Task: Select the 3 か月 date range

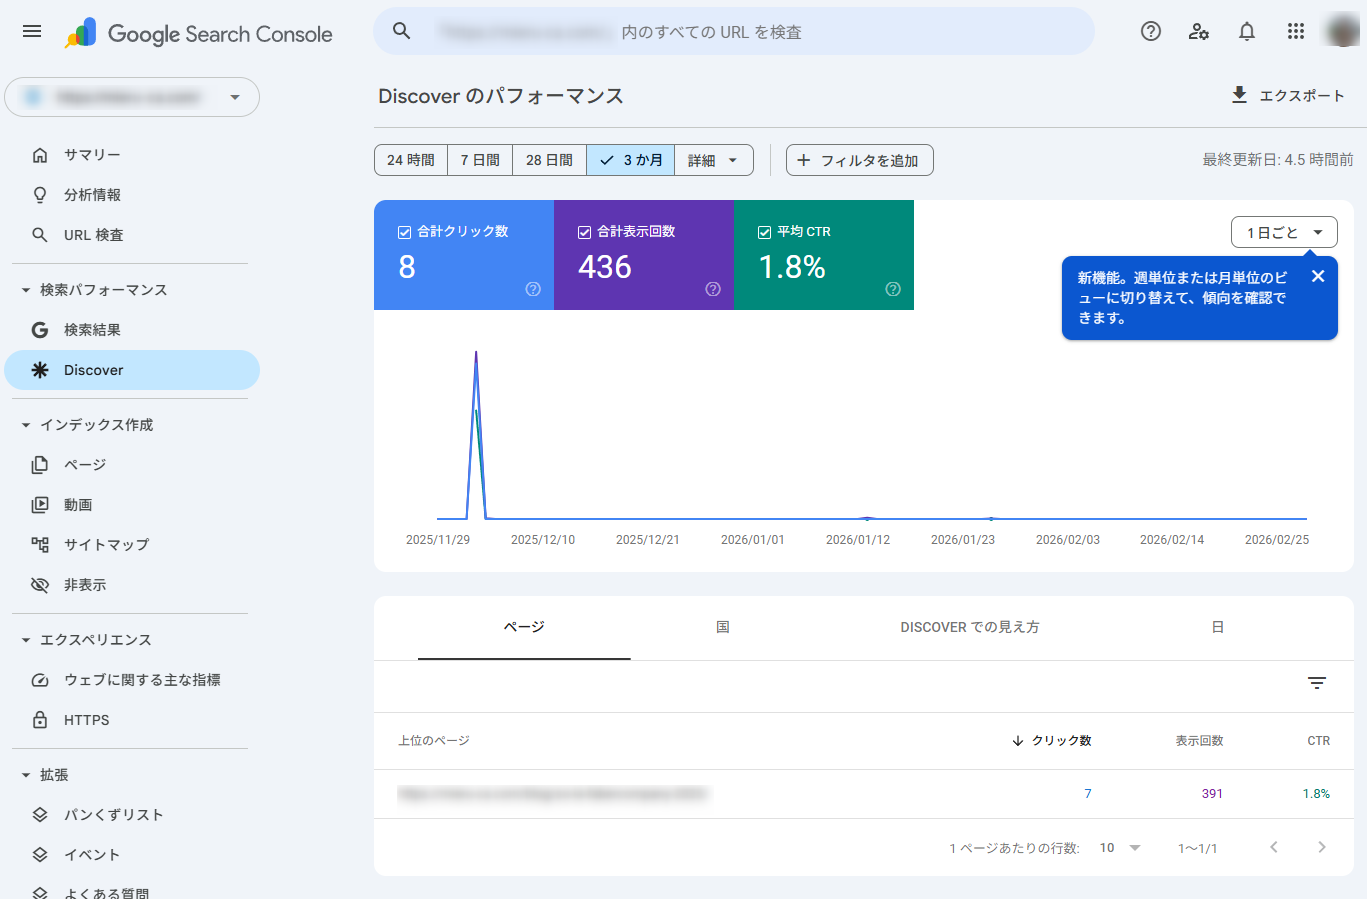Action: click(631, 160)
